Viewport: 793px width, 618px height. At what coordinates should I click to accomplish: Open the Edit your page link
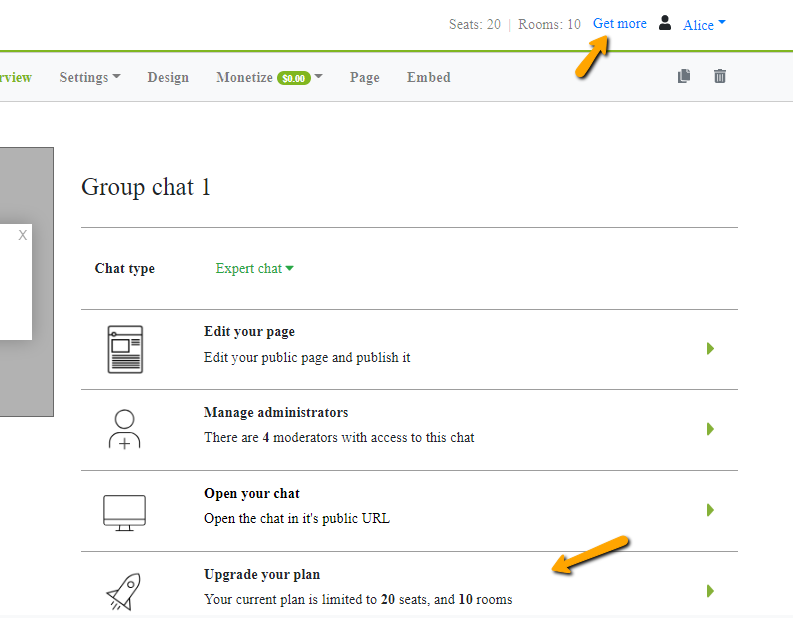(249, 332)
